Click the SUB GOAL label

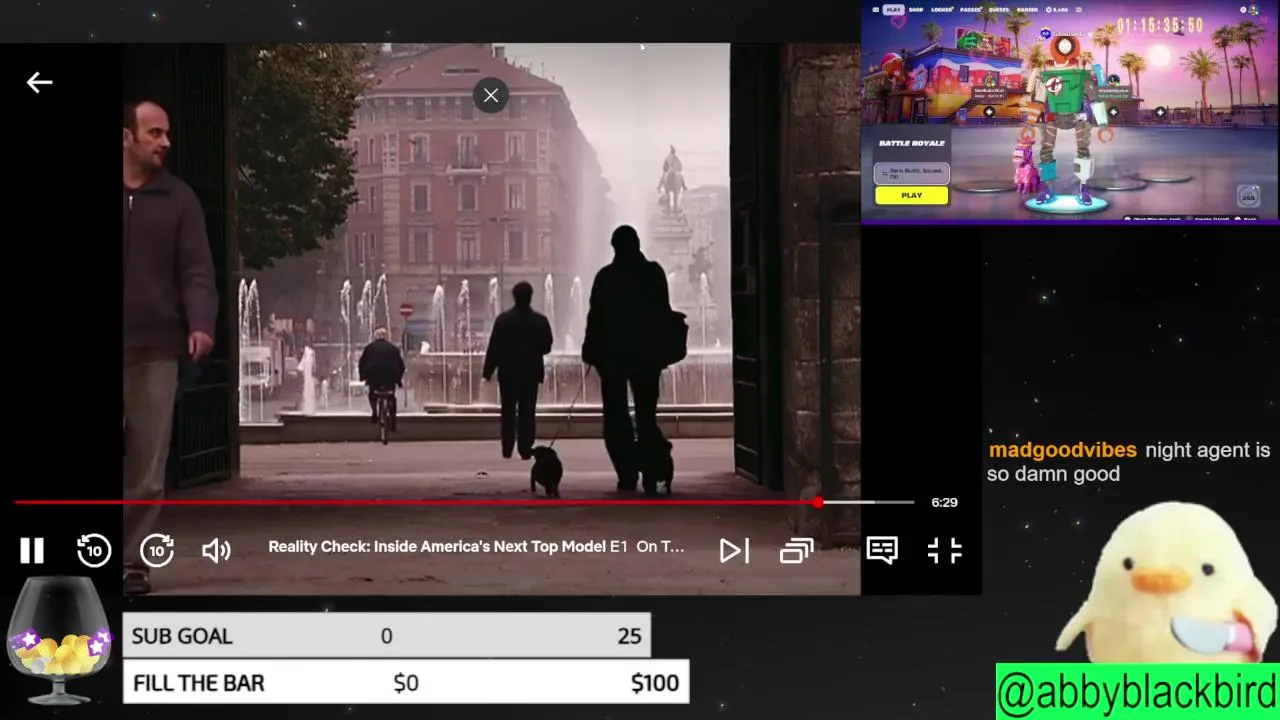point(182,636)
